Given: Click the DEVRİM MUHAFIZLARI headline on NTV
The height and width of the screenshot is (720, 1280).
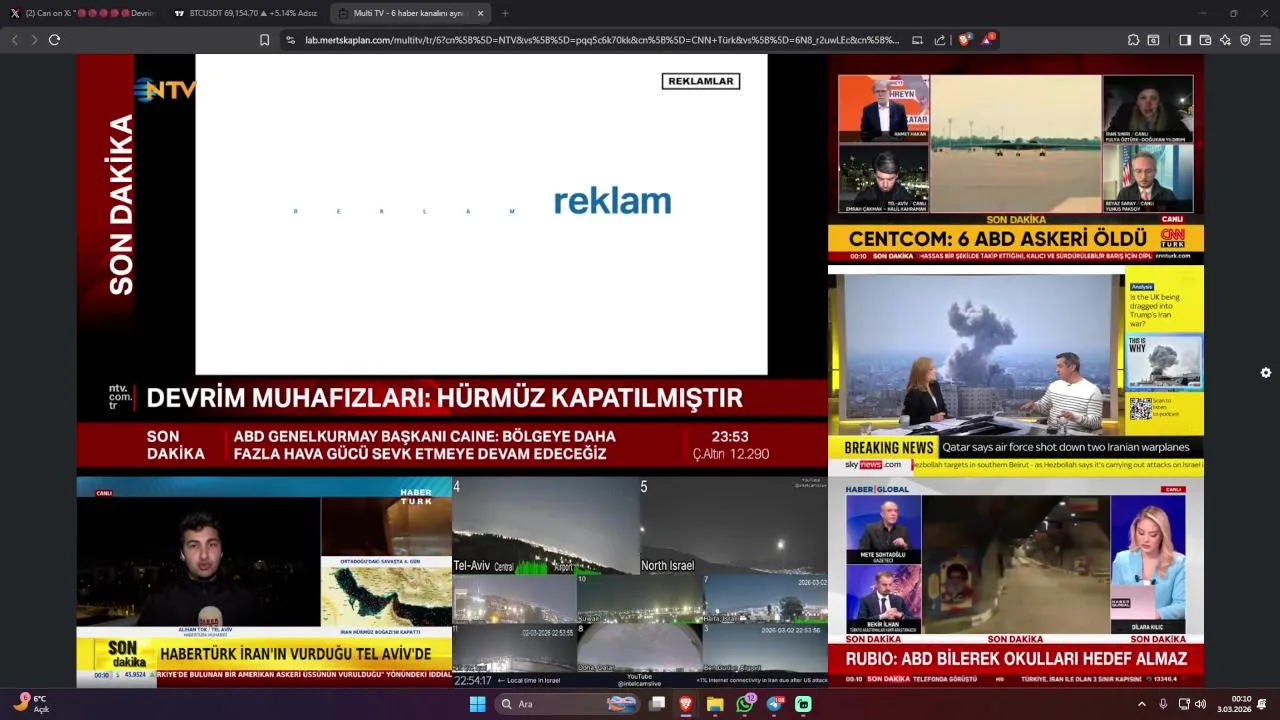Looking at the screenshot, I should click(x=444, y=398).
